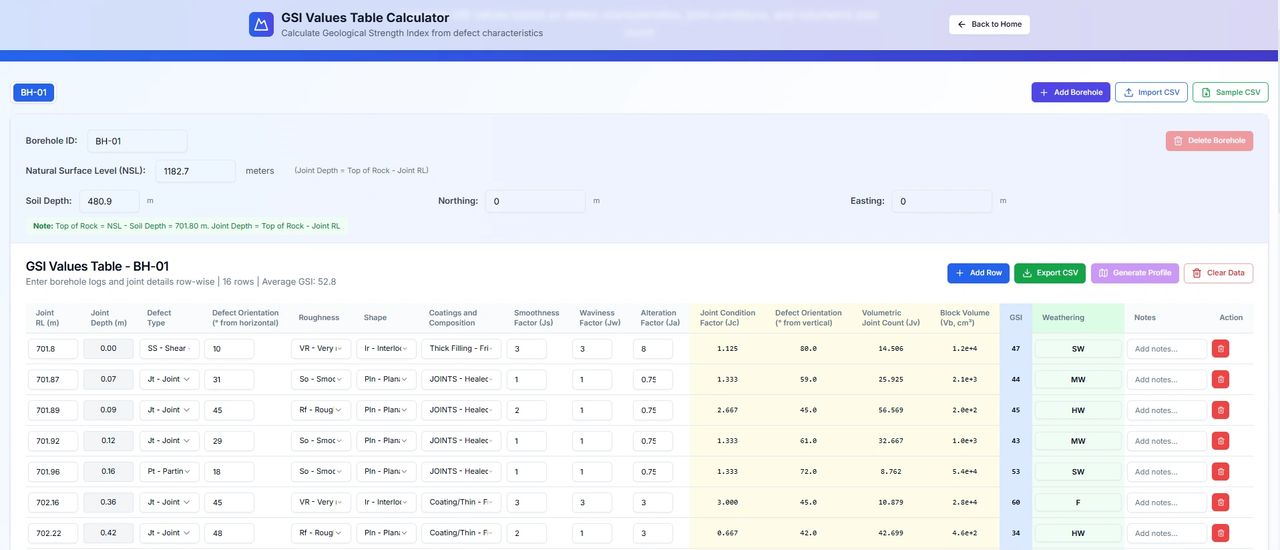Export table using Export CSV
This screenshot has width=1280, height=550.
click(x=1050, y=273)
